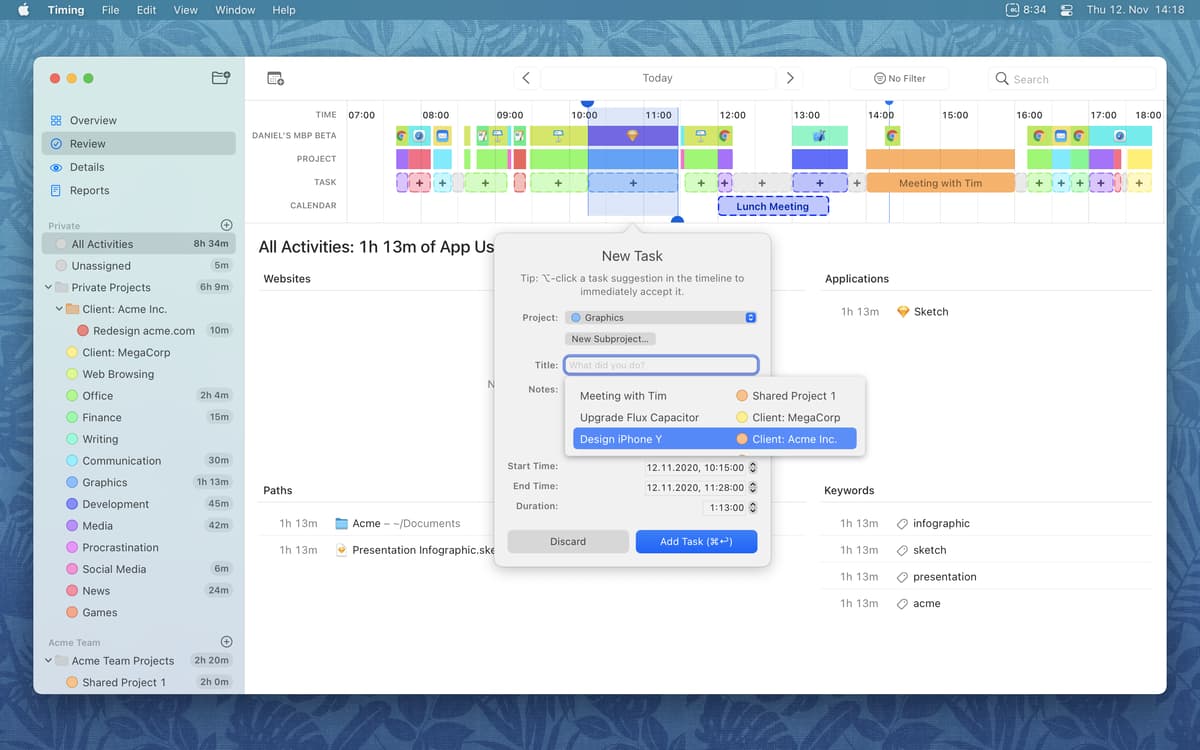Open the Window menu
This screenshot has height=750, width=1200.
235,10
